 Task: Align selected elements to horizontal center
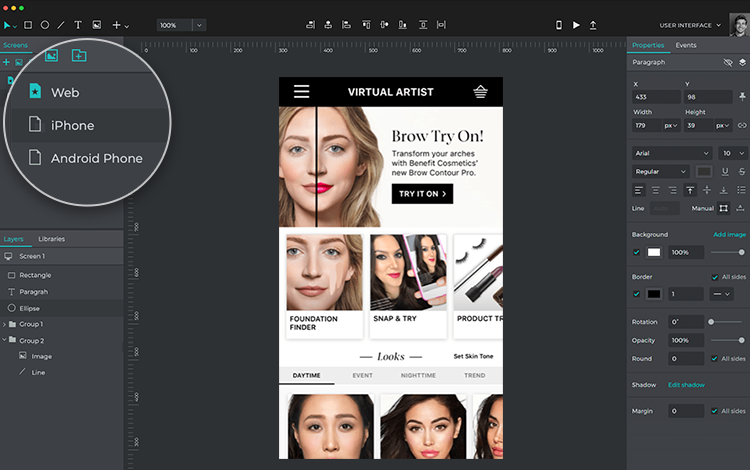[x=328, y=25]
